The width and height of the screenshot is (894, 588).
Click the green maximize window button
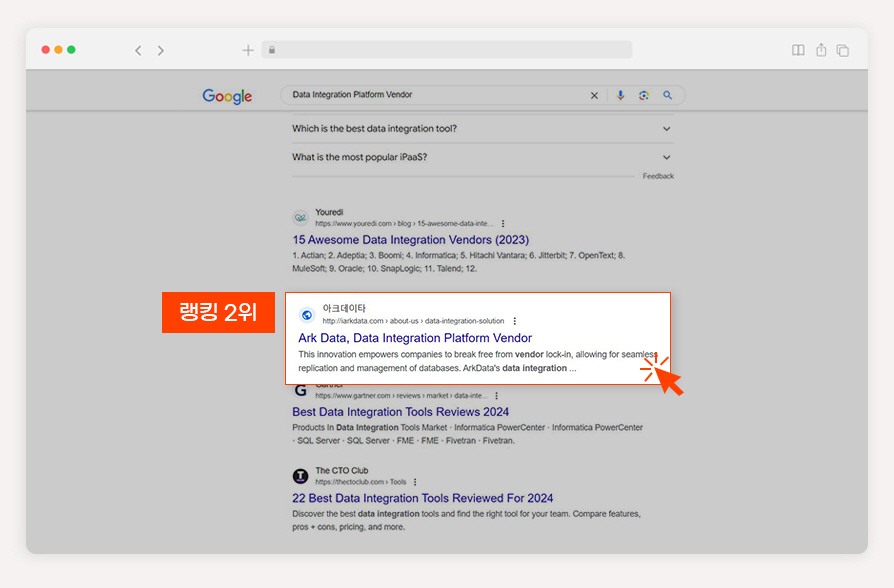(x=71, y=50)
